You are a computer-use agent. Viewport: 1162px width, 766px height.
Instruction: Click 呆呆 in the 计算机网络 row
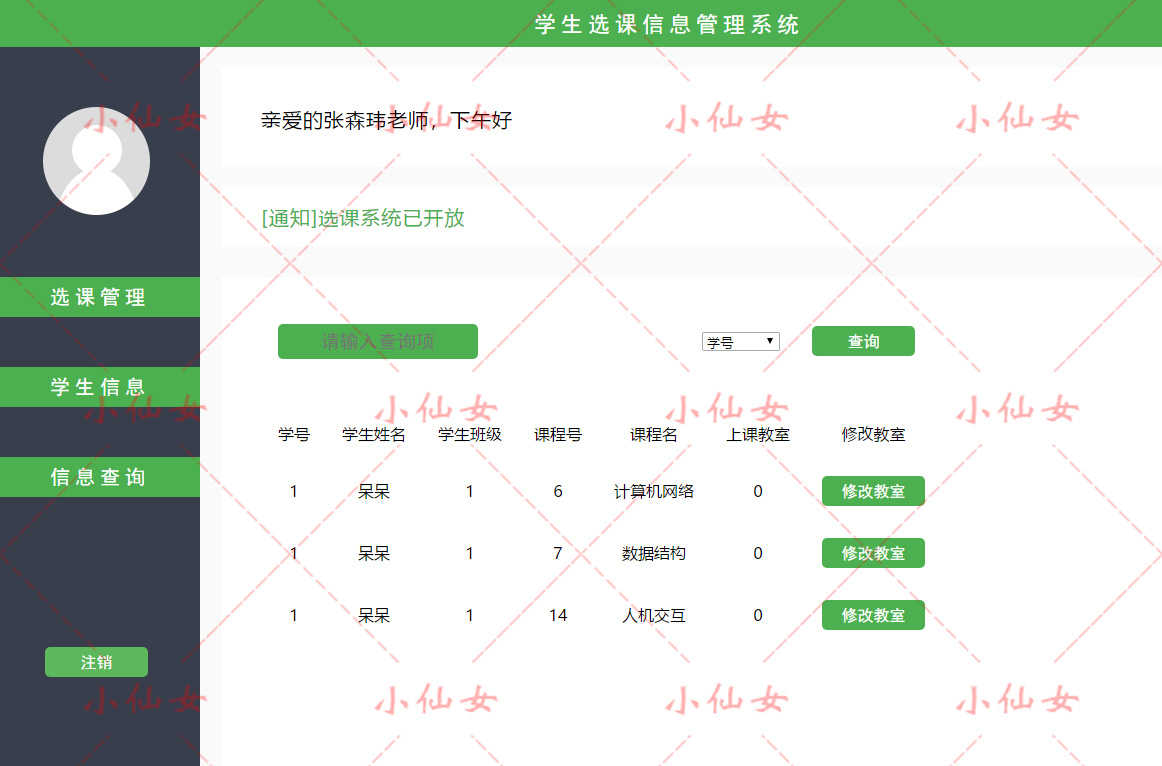[x=374, y=491]
